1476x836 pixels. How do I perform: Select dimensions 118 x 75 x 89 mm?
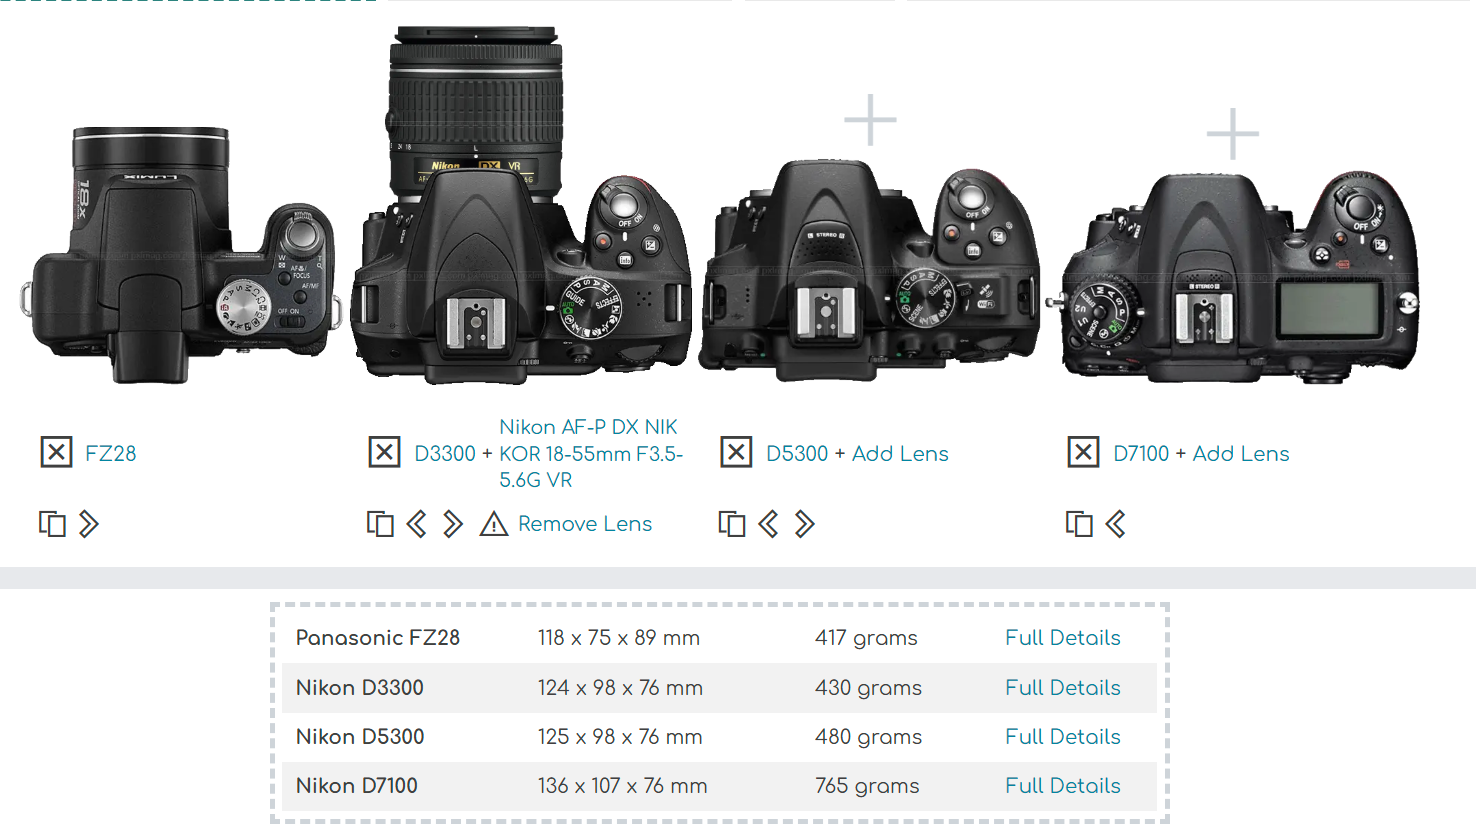pyautogui.click(x=619, y=638)
